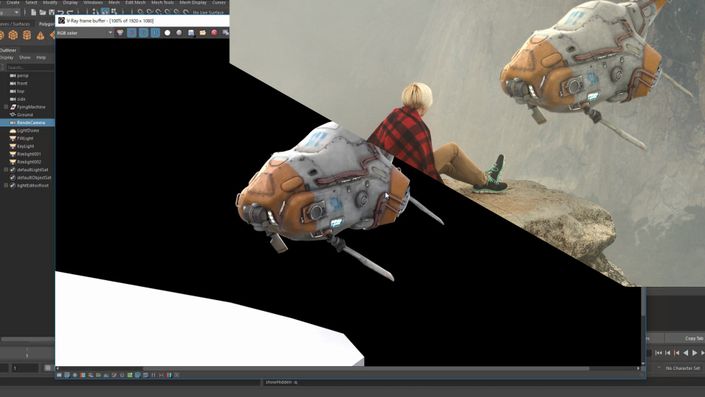Open the RGB color channel dropdown
This screenshot has width=705, height=397.
pyautogui.click(x=85, y=33)
